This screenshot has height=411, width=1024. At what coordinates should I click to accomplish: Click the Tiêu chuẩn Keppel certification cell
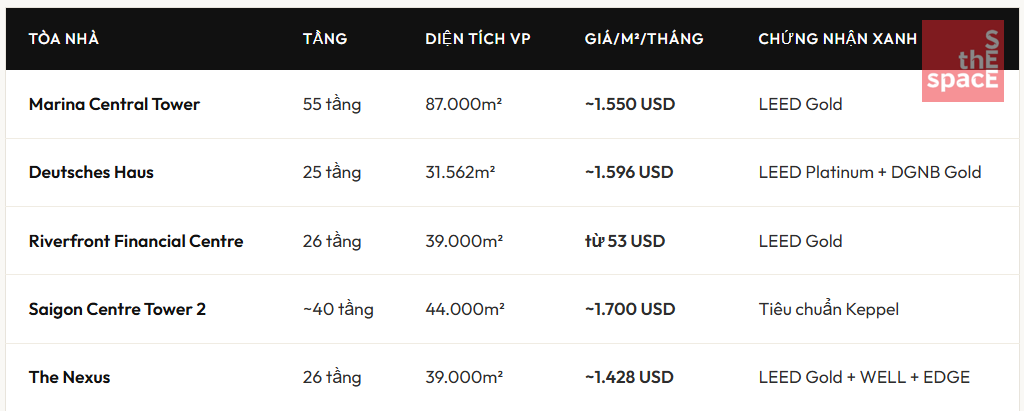click(829, 309)
